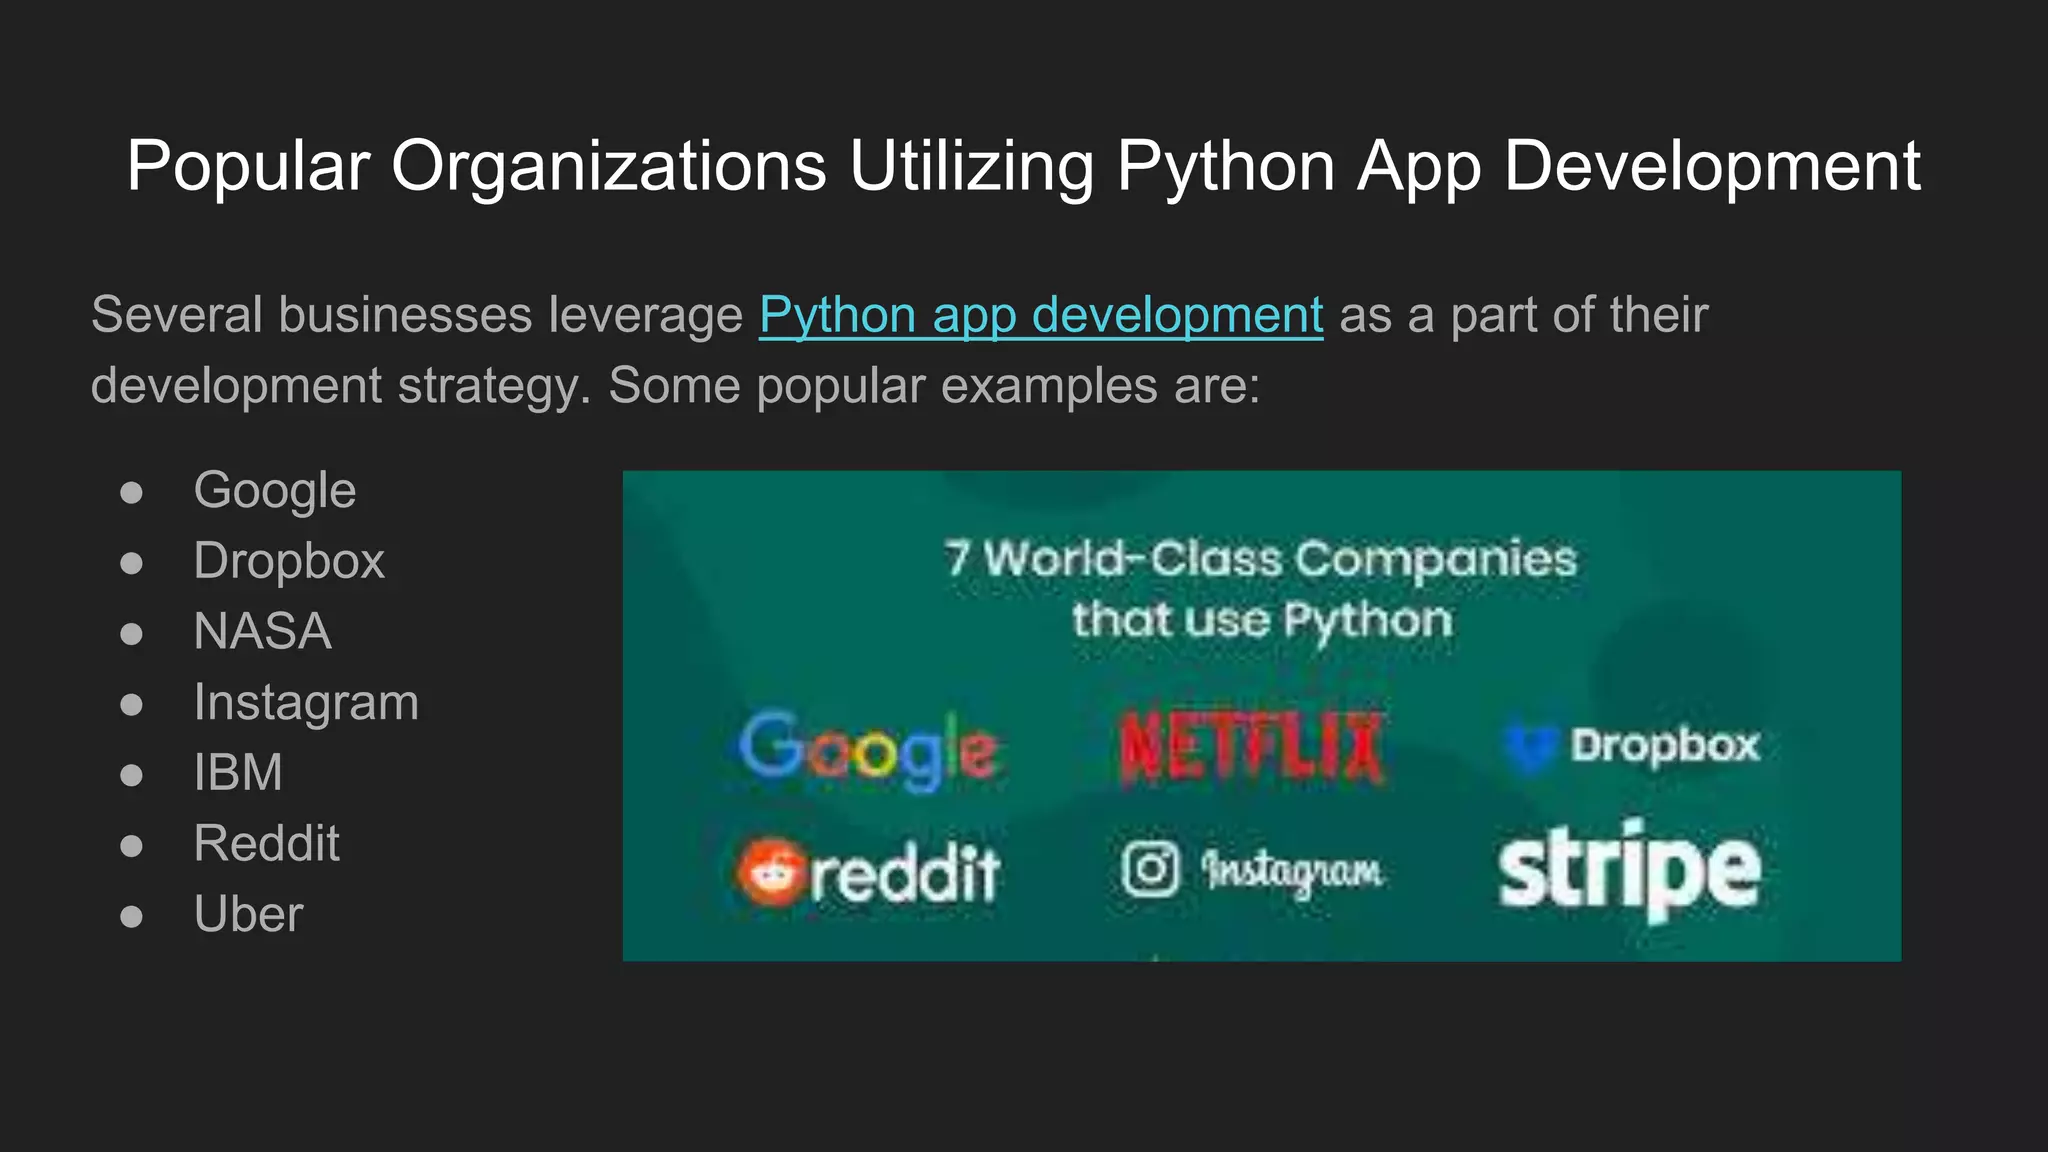Select the 'Reddit' bullet item

[267, 844]
